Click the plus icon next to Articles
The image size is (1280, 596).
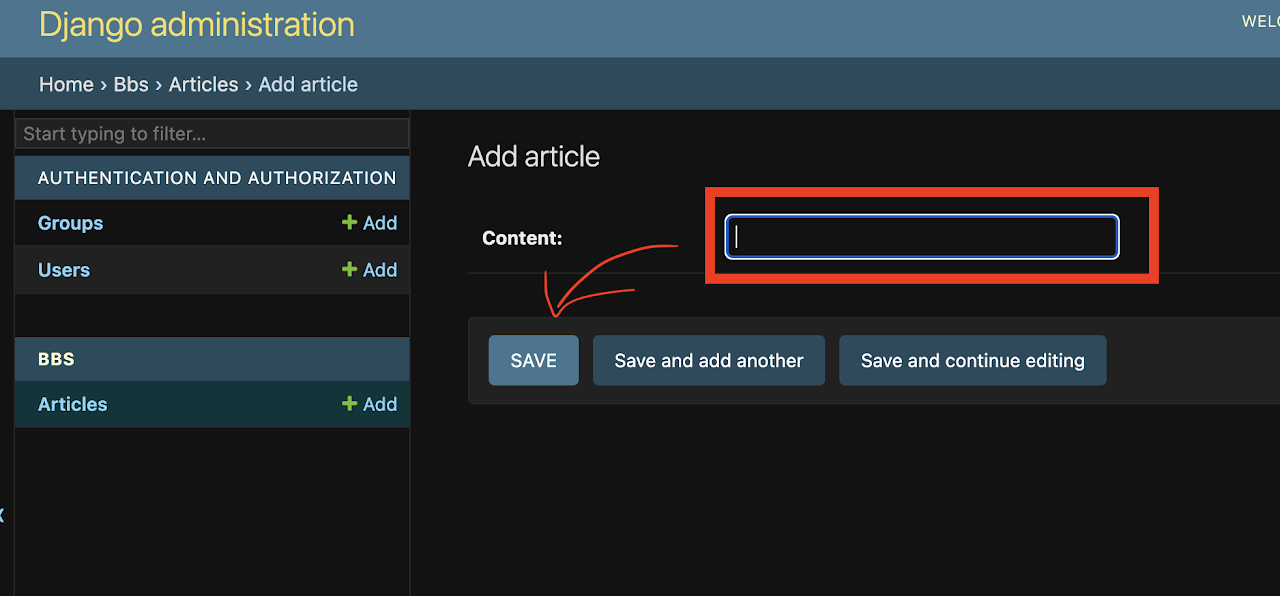349,403
